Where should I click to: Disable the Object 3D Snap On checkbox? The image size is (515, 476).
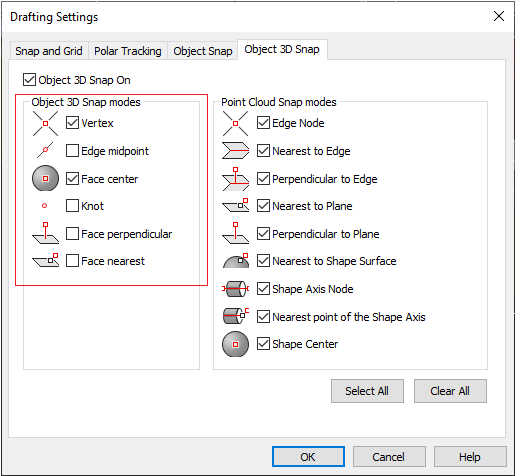pos(29,80)
